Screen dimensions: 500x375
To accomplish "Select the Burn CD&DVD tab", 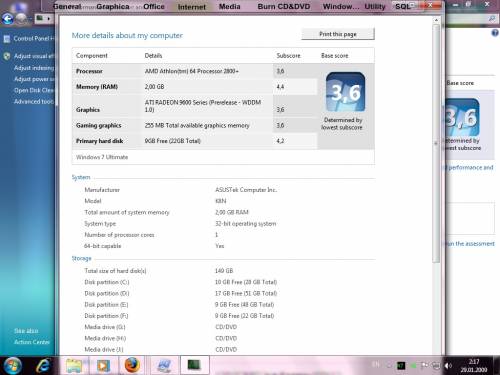I will tap(284, 7).
